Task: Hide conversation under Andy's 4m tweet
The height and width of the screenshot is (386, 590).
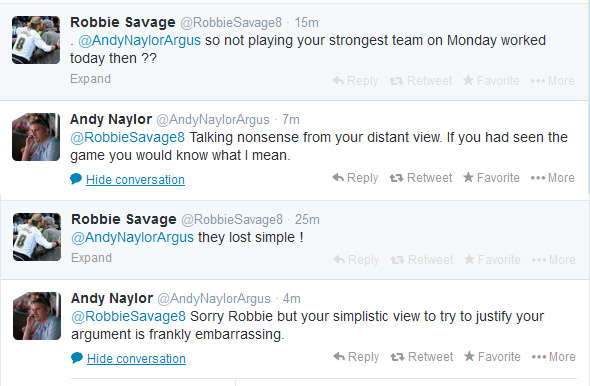Action: click(x=136, y=359)
